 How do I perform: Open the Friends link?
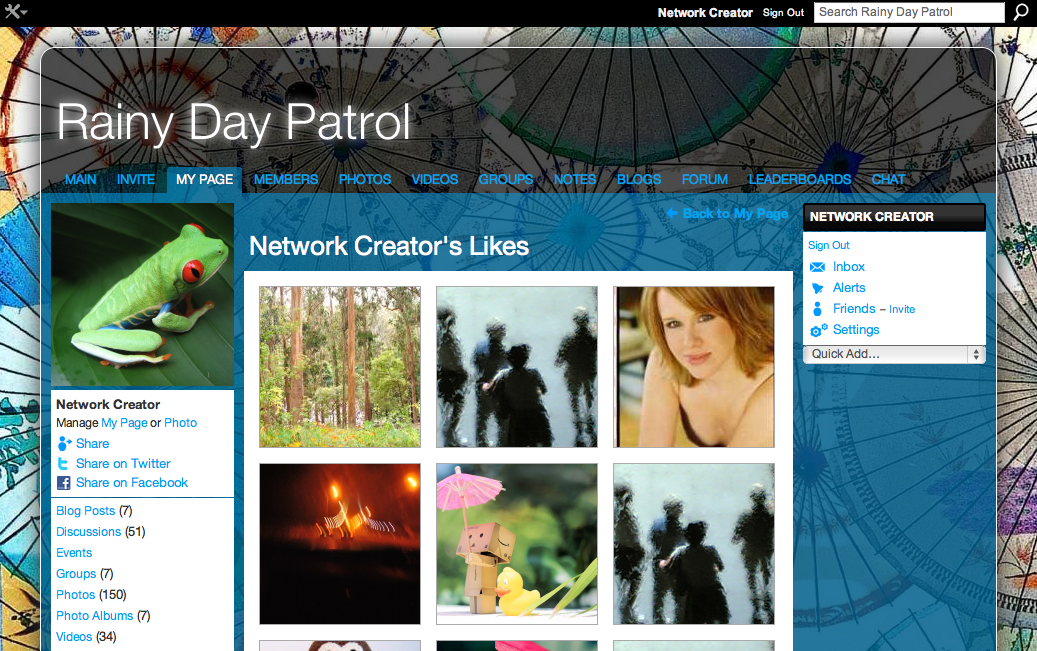click(x=854, y=309)
